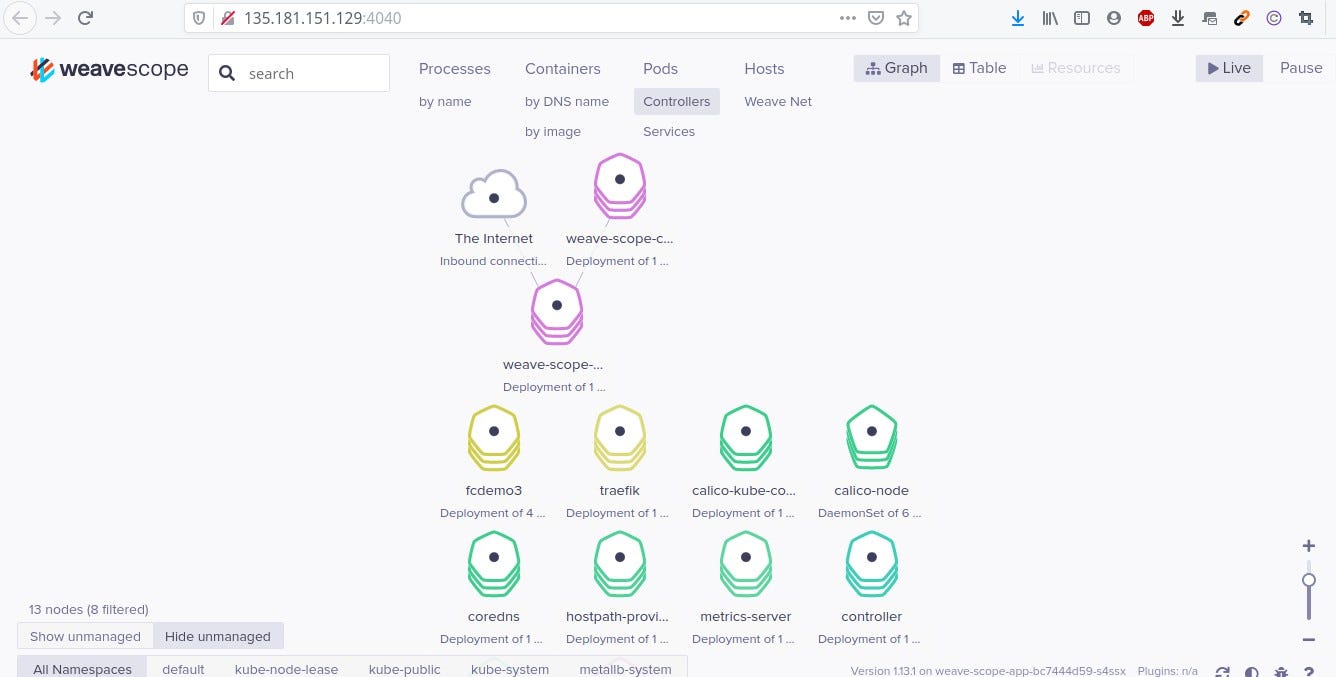Open the account profile icon in toolbar
1336x677 pixels.
point(1114,17)
